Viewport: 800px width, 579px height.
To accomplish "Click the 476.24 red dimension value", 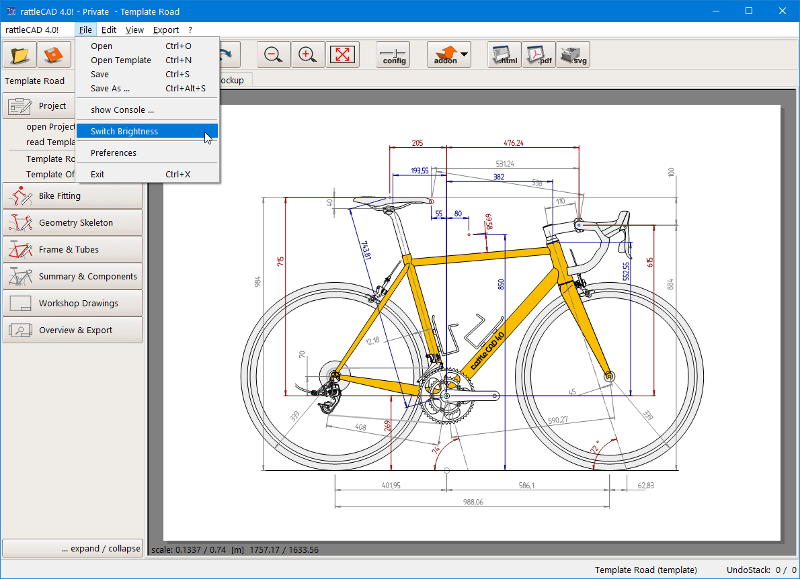I will [x=513, y=143].
